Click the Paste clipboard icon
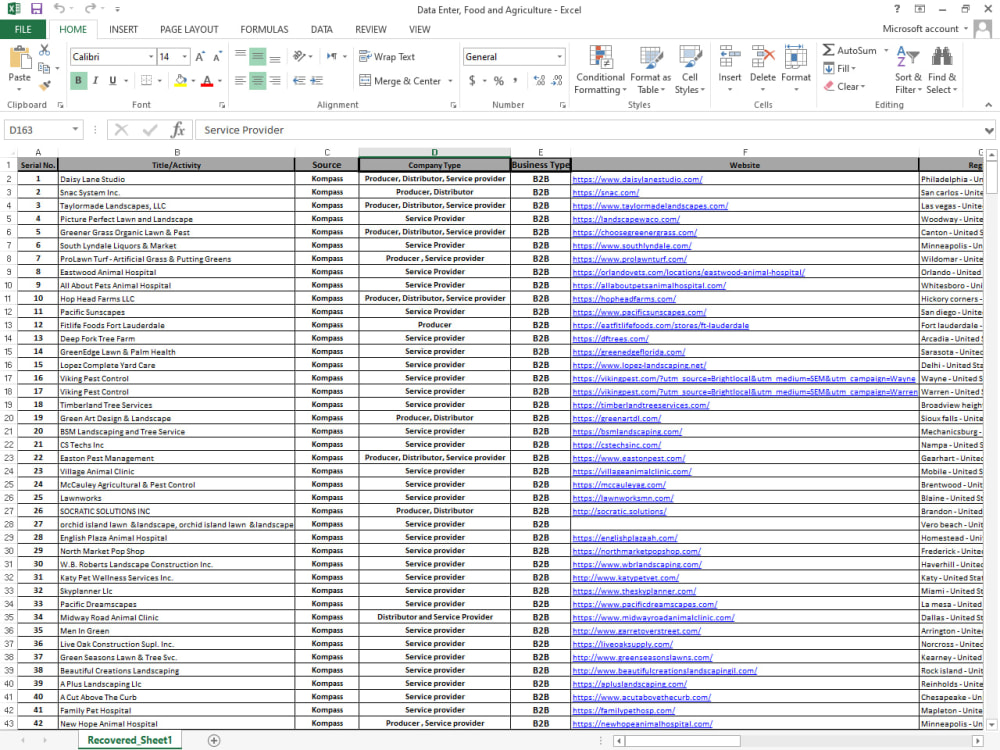1000x750 pixels. point(20,57)
